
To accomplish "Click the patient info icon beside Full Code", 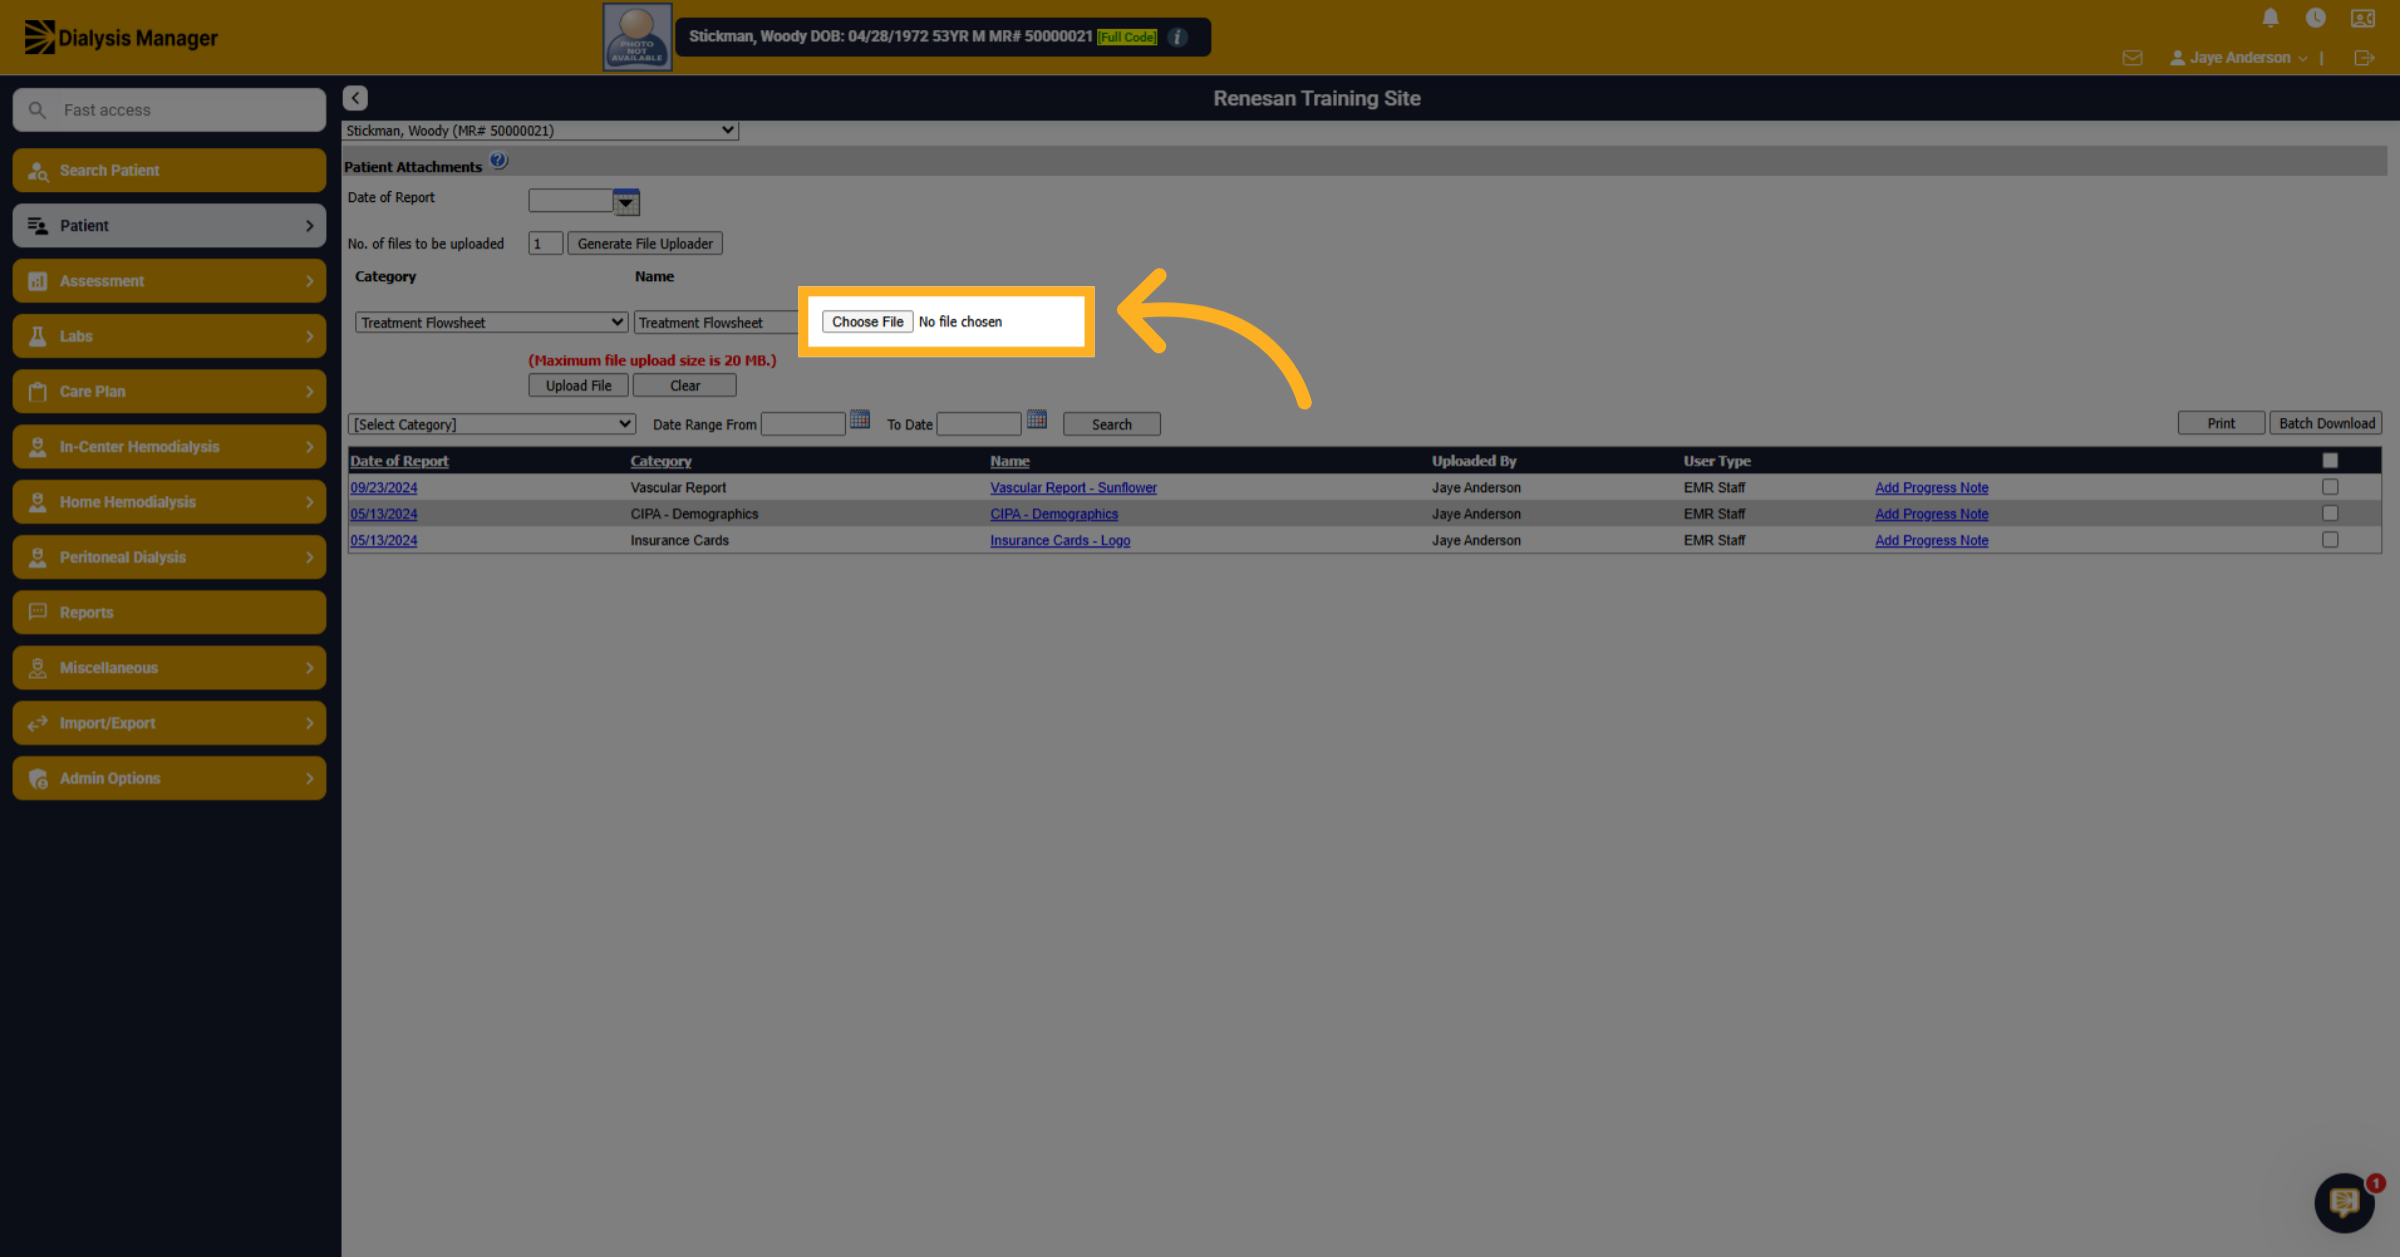I will pos(1178,37).
